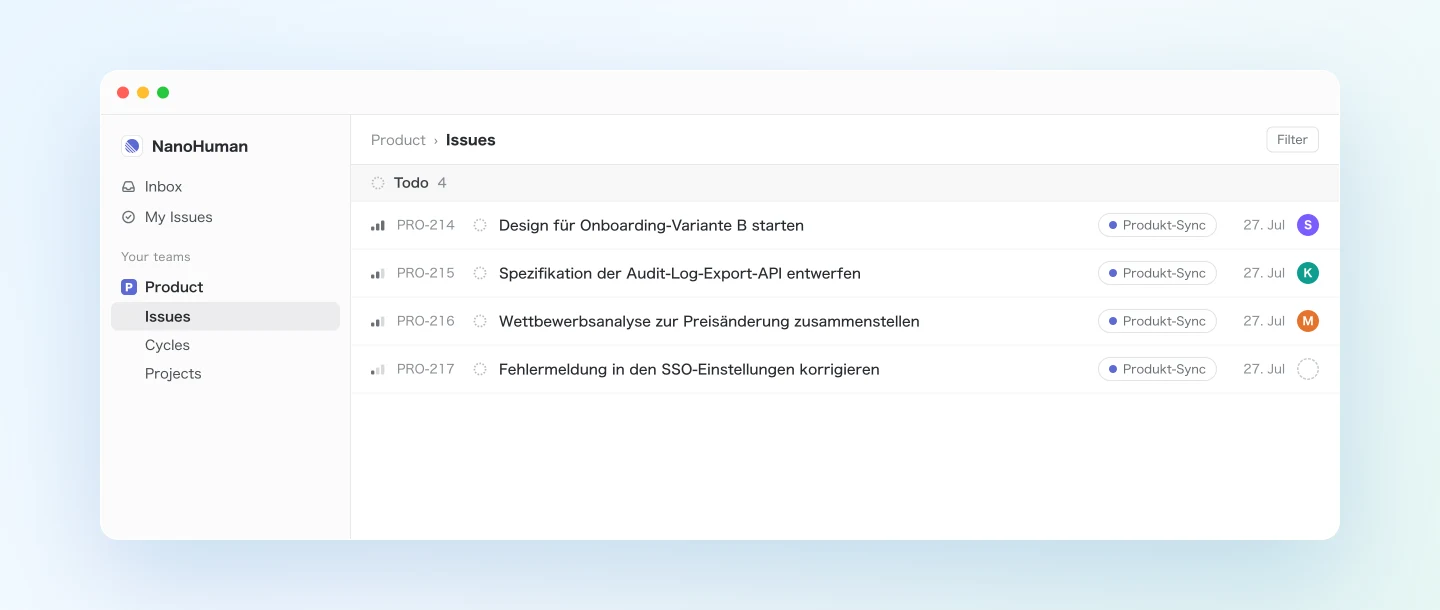Screen dimensions: 1440x610
Task: Minimize window with yellow button
Action: point(143,93)
